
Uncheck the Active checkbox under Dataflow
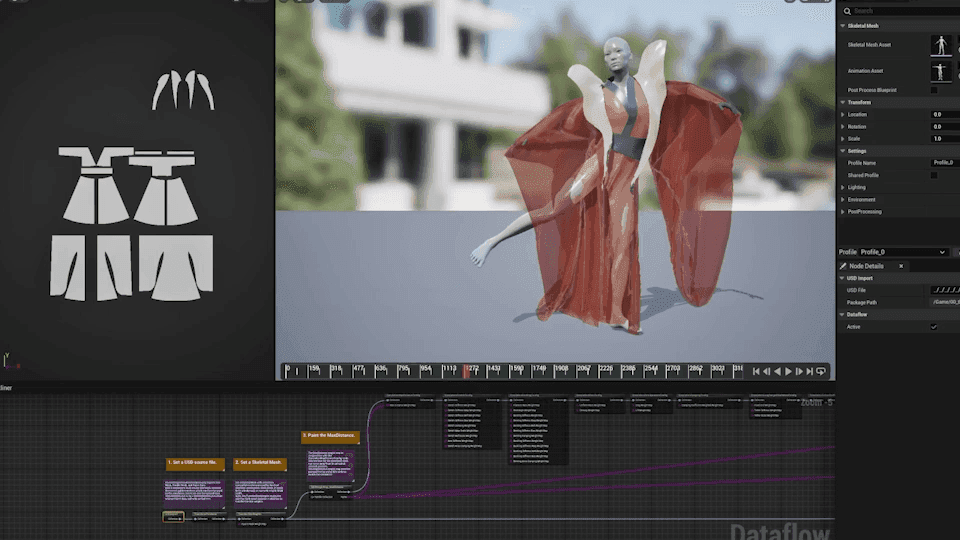[x=934, y=327]
